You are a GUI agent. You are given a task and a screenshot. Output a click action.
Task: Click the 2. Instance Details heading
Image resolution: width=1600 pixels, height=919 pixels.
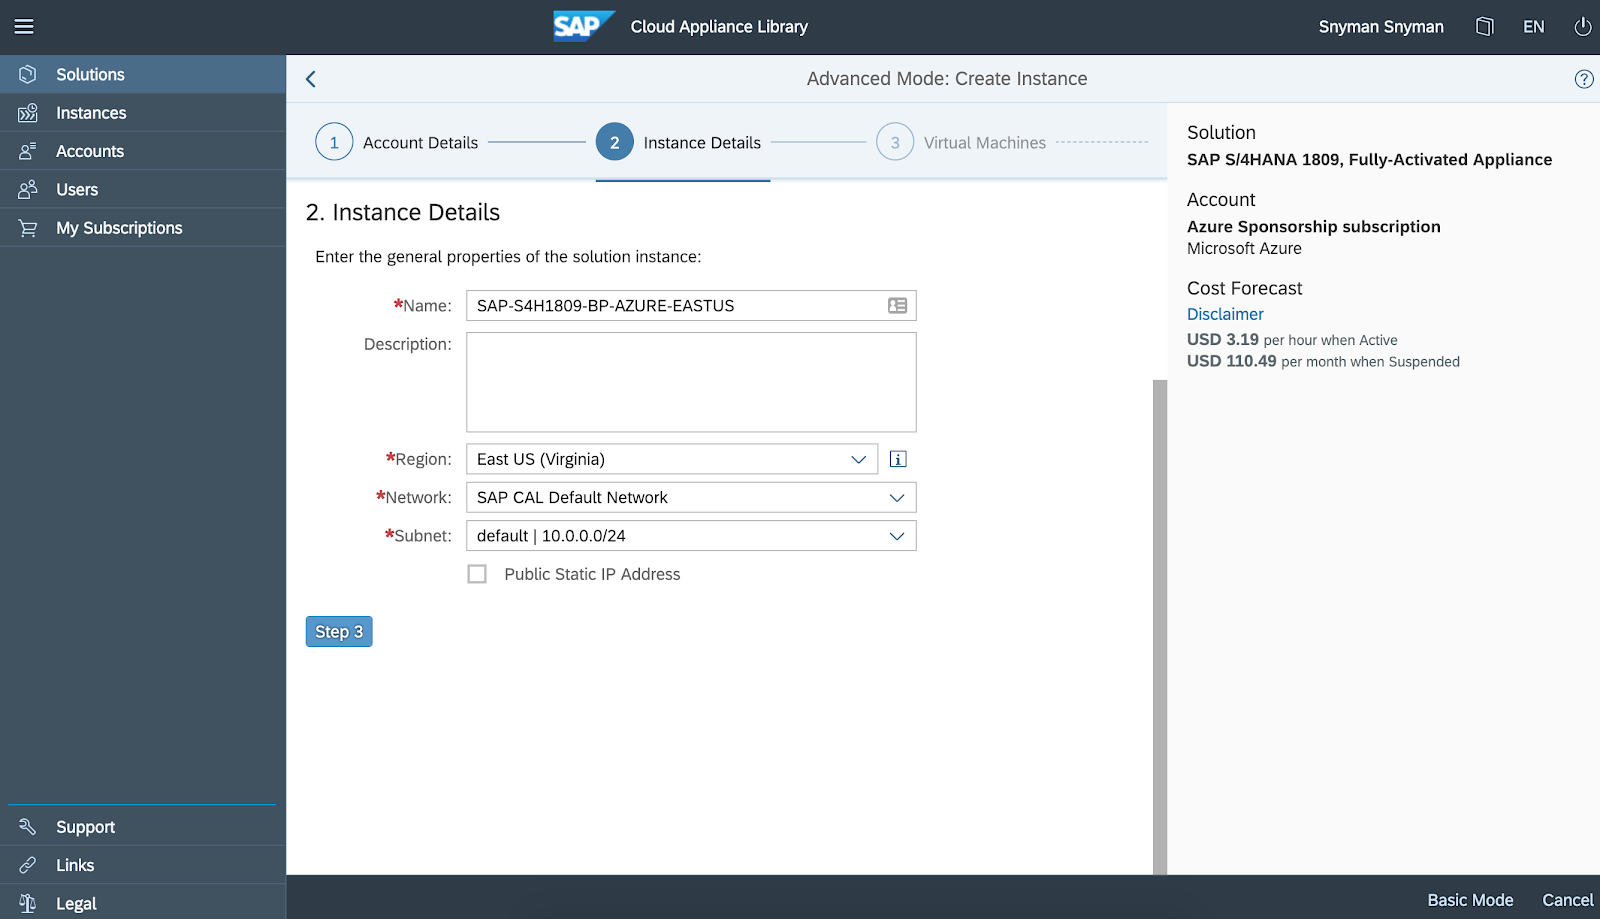[x=403, y=212]
